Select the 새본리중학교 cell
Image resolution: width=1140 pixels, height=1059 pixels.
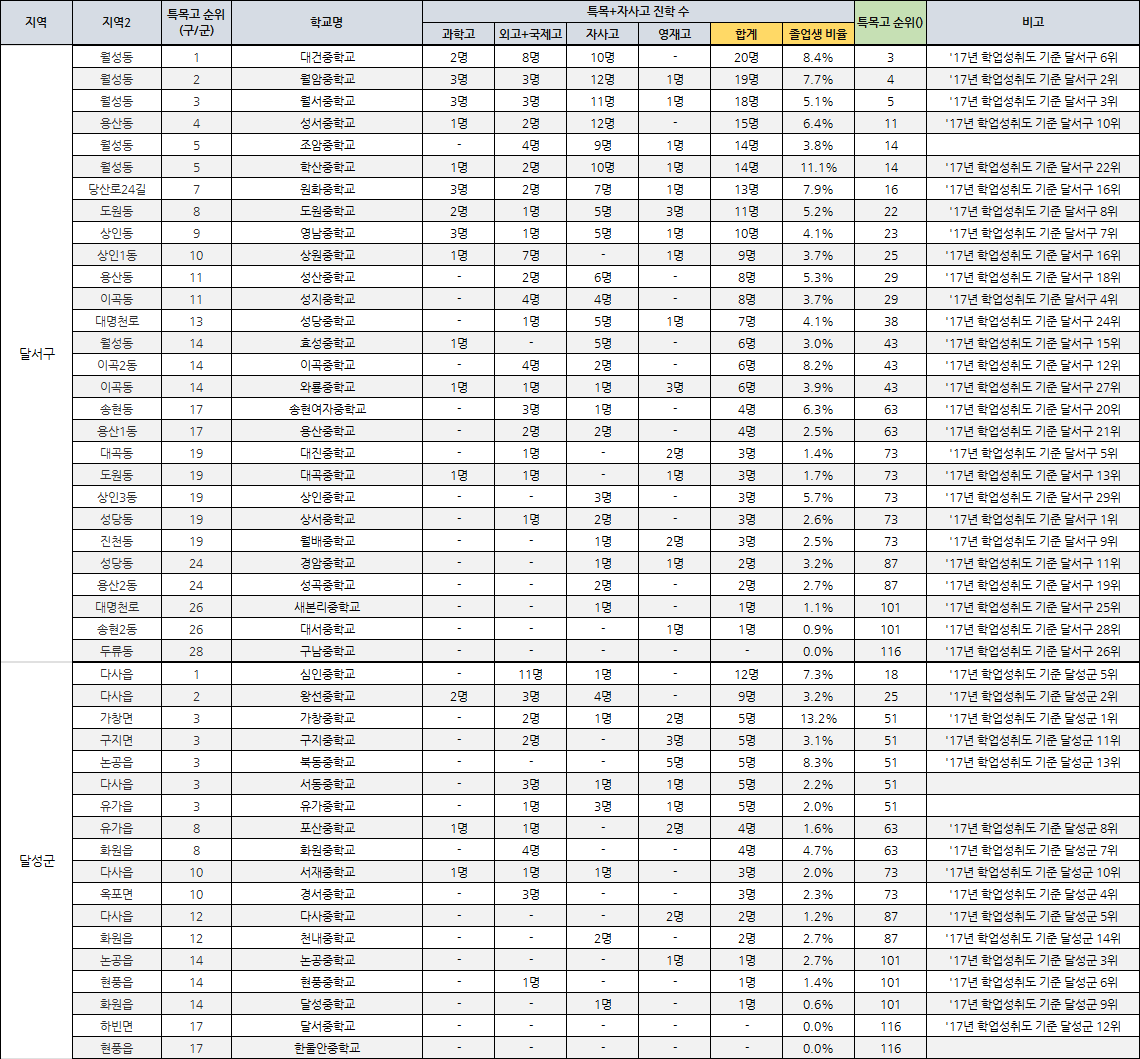pos(326,607)
